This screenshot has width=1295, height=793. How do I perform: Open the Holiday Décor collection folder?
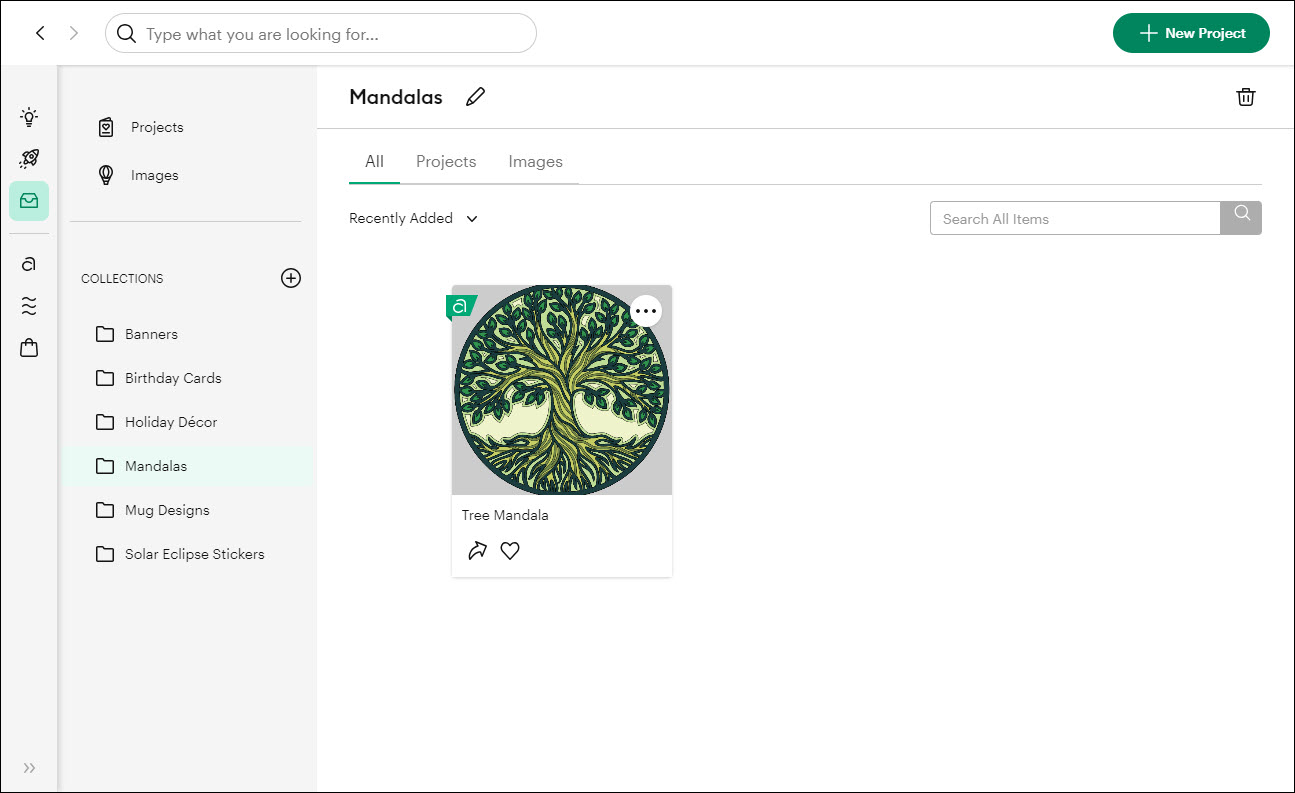pyautogui.click(x=170, y=422)
